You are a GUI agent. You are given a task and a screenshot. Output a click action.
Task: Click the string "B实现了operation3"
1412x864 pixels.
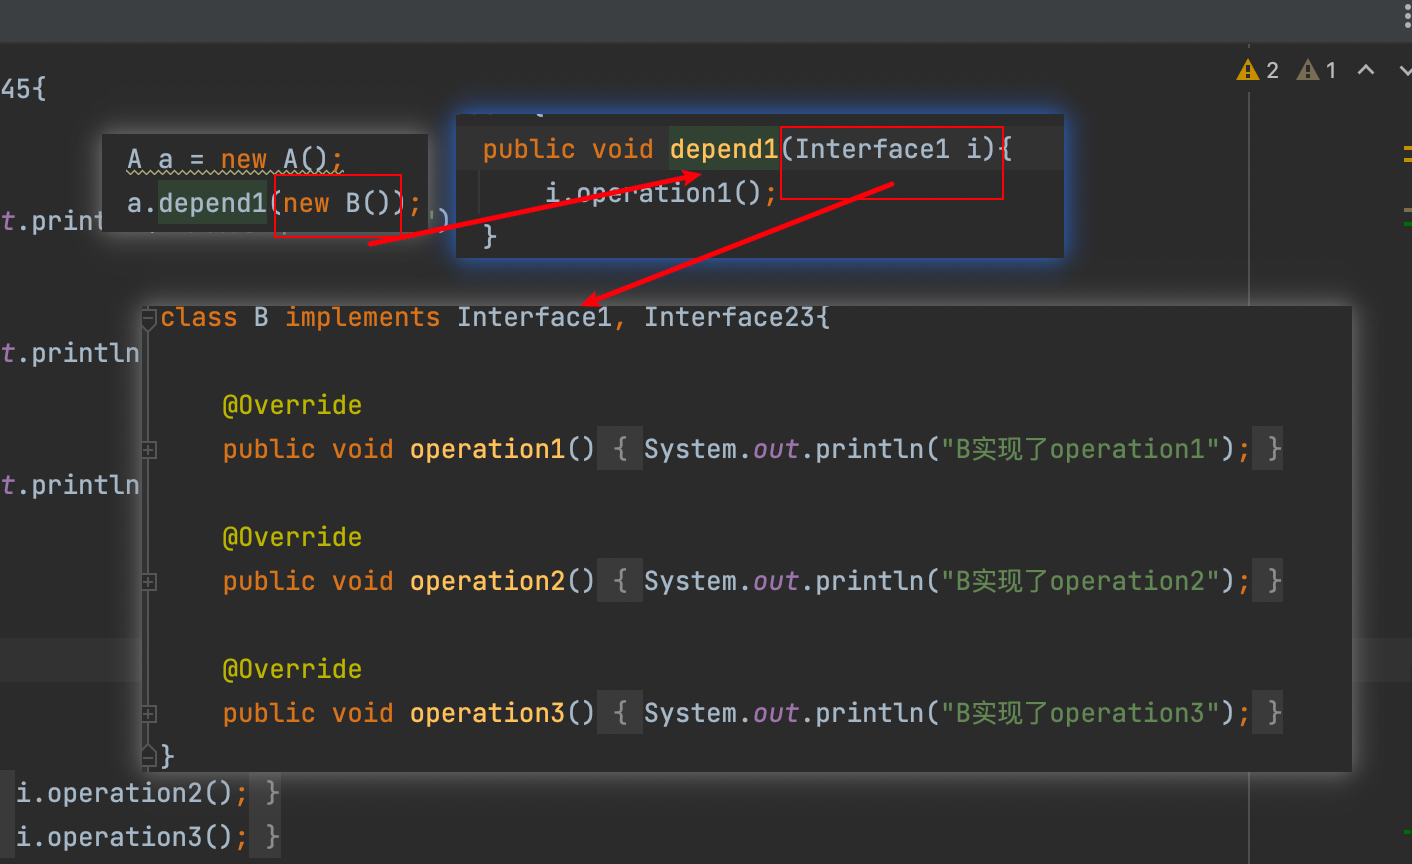(1080, 713)
